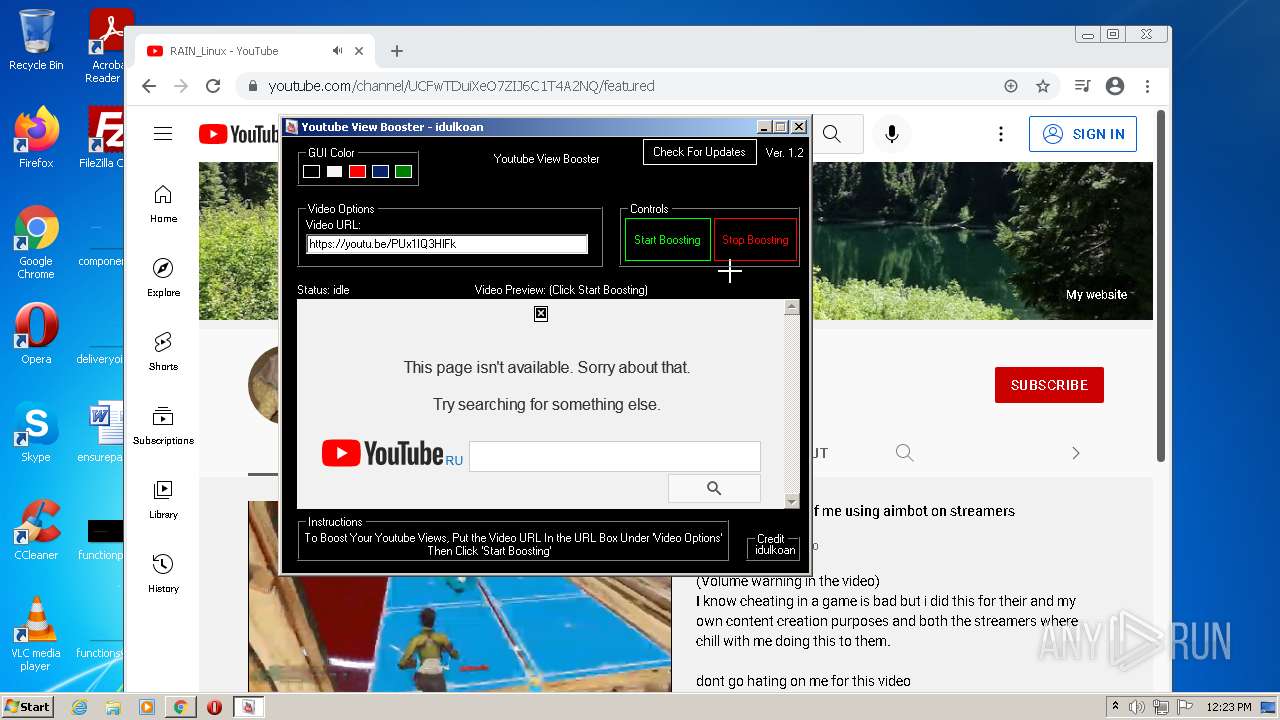Click Chrome forward arrow button
Viewport: 1280px width, 720px height.
click(181, 86)
